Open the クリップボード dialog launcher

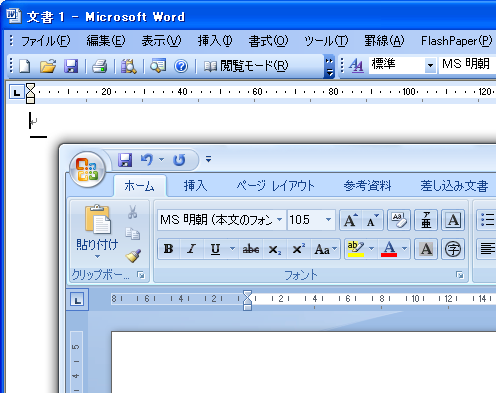click(x=141, y=275)
